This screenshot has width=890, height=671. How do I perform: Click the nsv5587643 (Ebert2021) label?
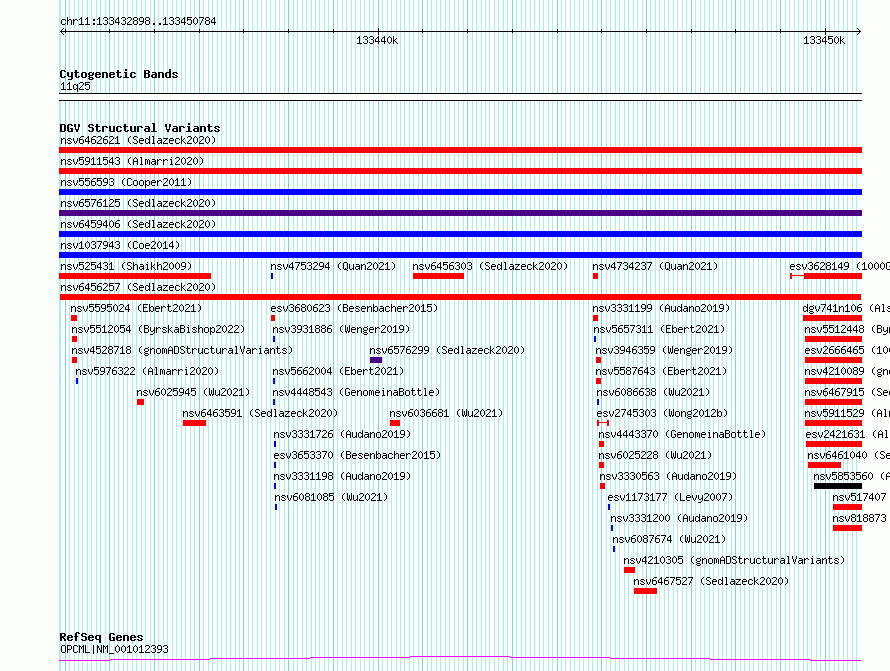click(x=661, y=371)
